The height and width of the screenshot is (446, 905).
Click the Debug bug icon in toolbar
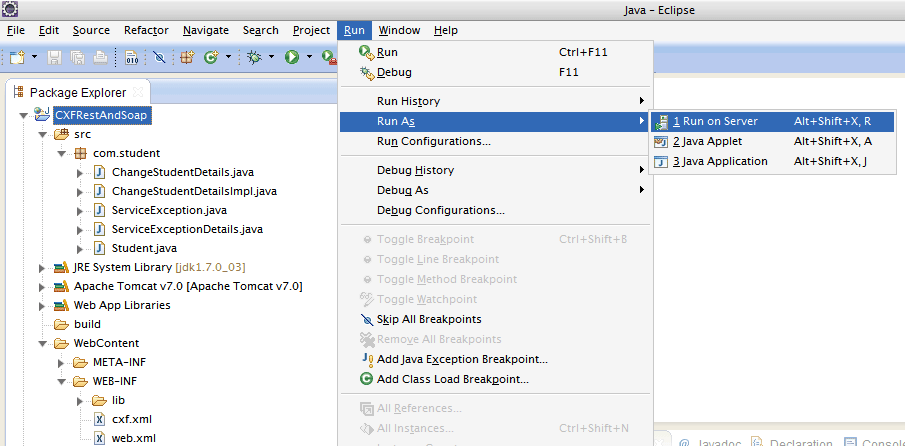(x=255, y=58)
